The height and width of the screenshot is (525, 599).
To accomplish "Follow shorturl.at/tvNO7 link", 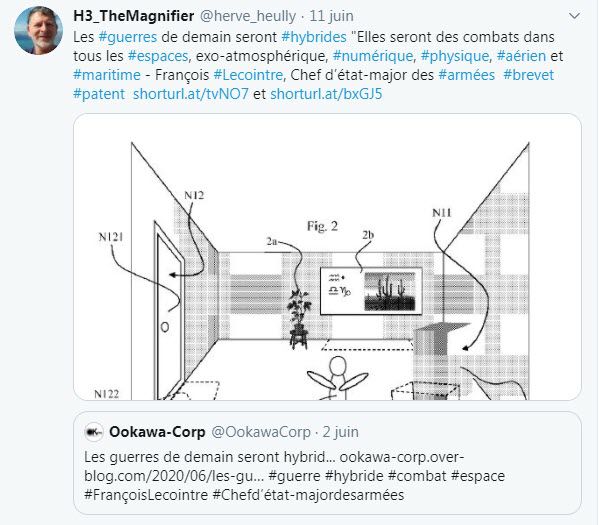I will tap(191, 94).
